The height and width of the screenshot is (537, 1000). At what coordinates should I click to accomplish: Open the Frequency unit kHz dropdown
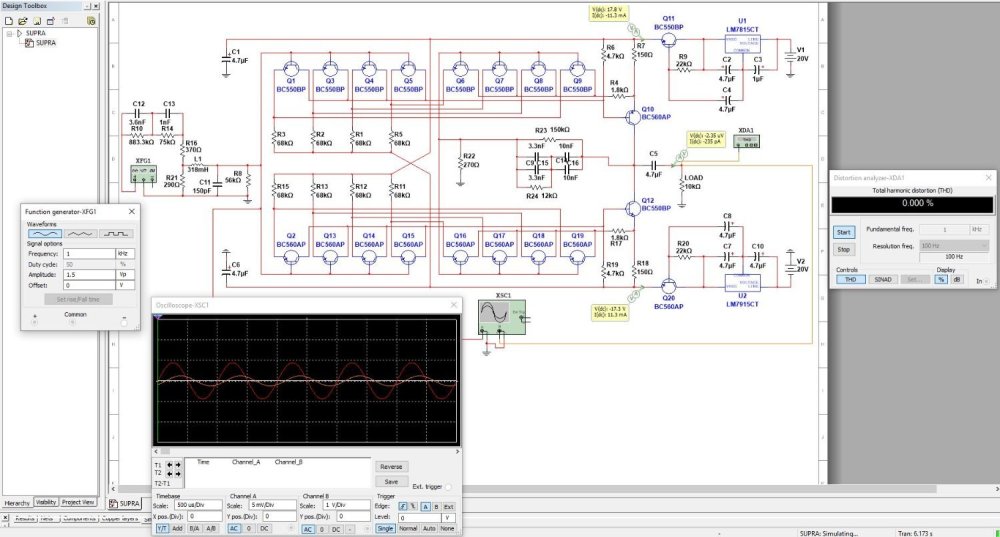125,254
